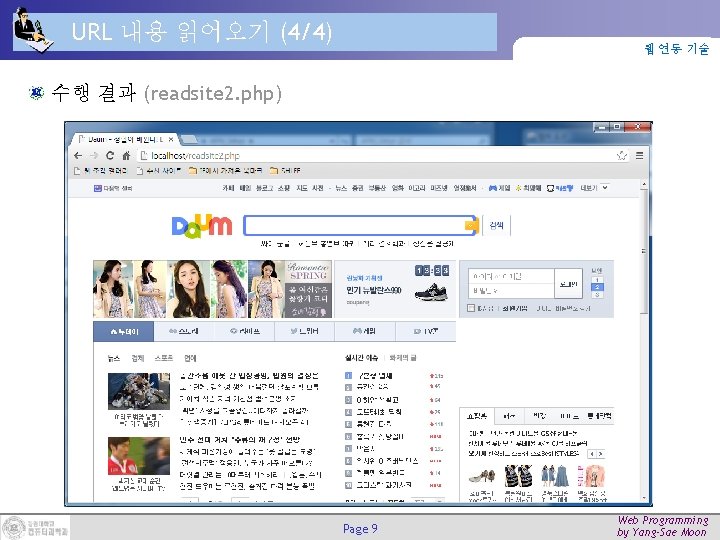Open the sneaker advertisement image
This screenshot has width=720, height=540.
pyautogui.click(x=431, y=292)
